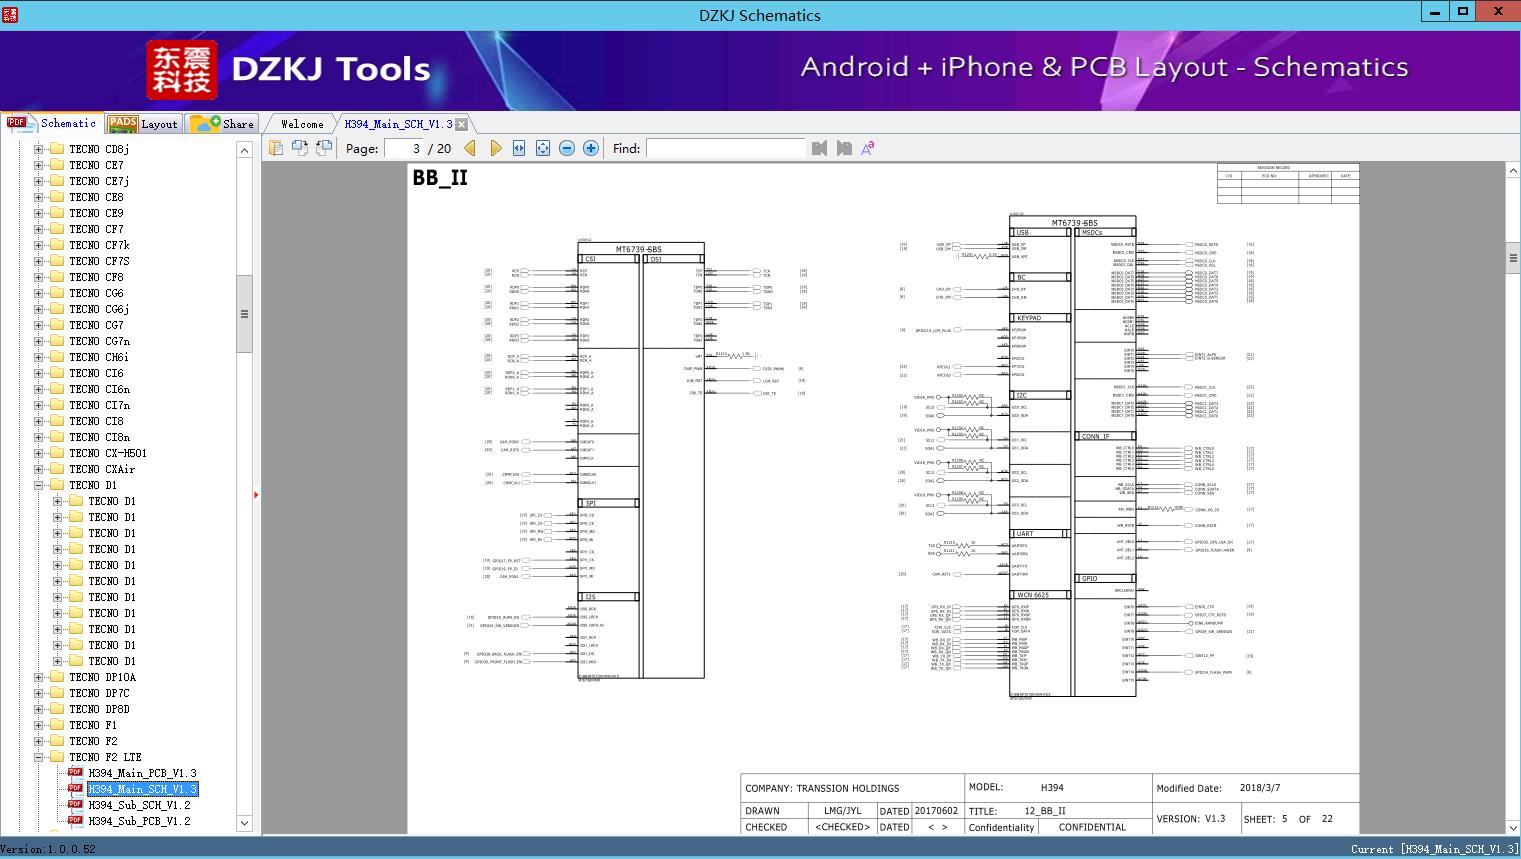Click the folder icon beside TECNO CF7S
The image size is (1521, 859).
click(58, 261)
